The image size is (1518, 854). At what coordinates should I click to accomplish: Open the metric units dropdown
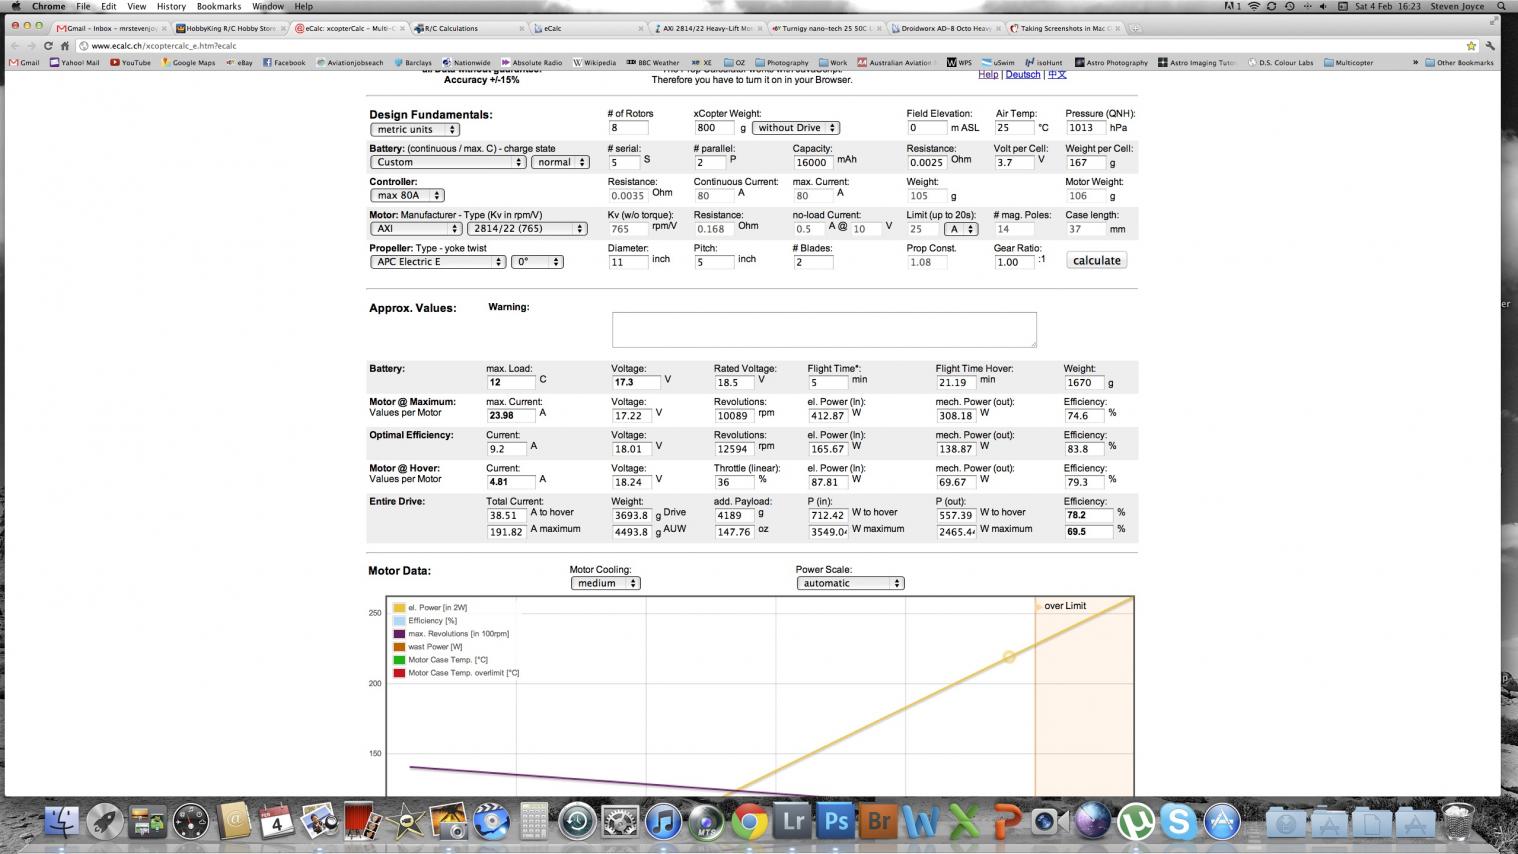point(415,129)
